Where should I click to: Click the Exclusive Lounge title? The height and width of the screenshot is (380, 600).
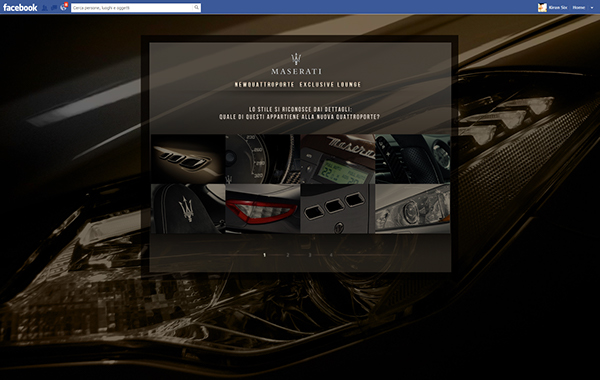coord(330,85)
